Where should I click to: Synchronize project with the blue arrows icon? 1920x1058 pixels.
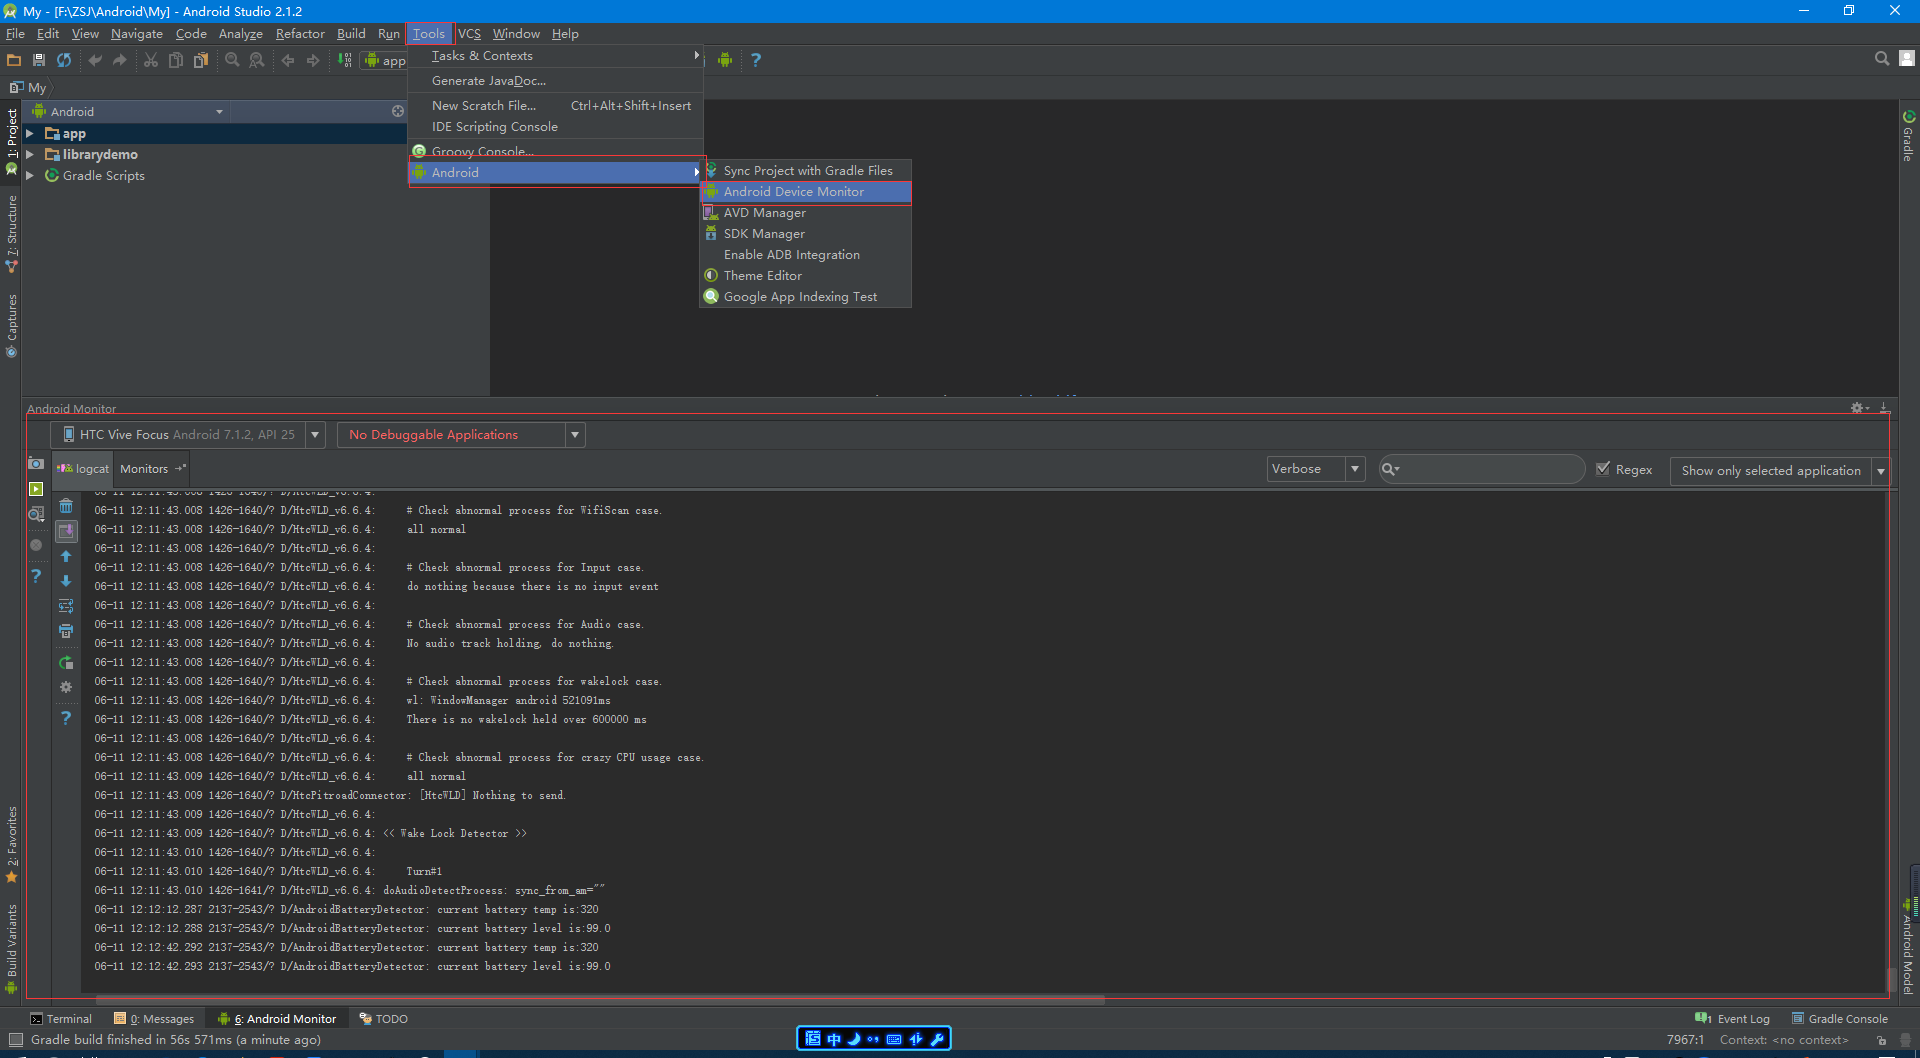click(x=64, y=60)
